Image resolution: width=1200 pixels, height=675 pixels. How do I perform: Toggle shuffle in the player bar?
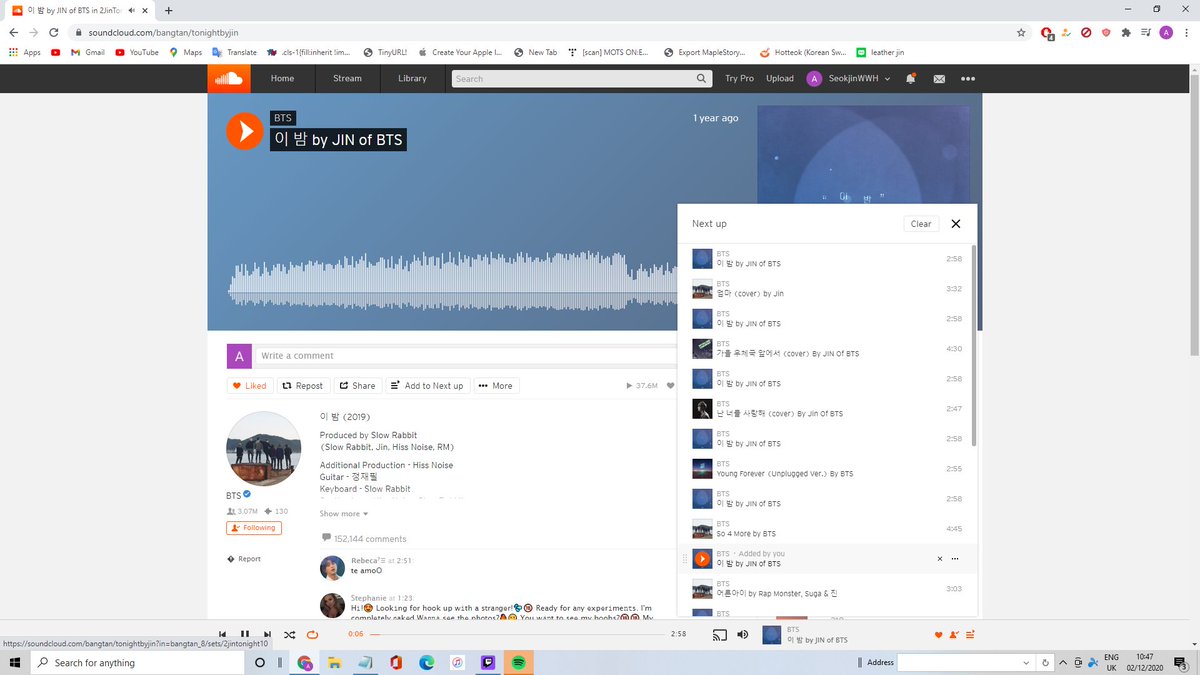tap(290, 634)
